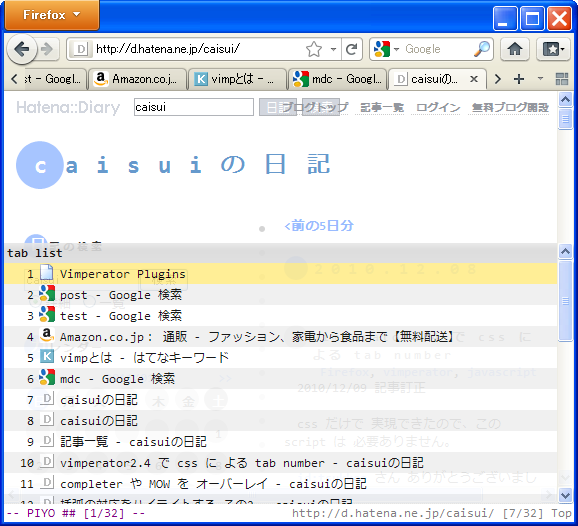Click the caisui search input field
The width and height of the screenshot is (578, 526).
tap(194, 107)
